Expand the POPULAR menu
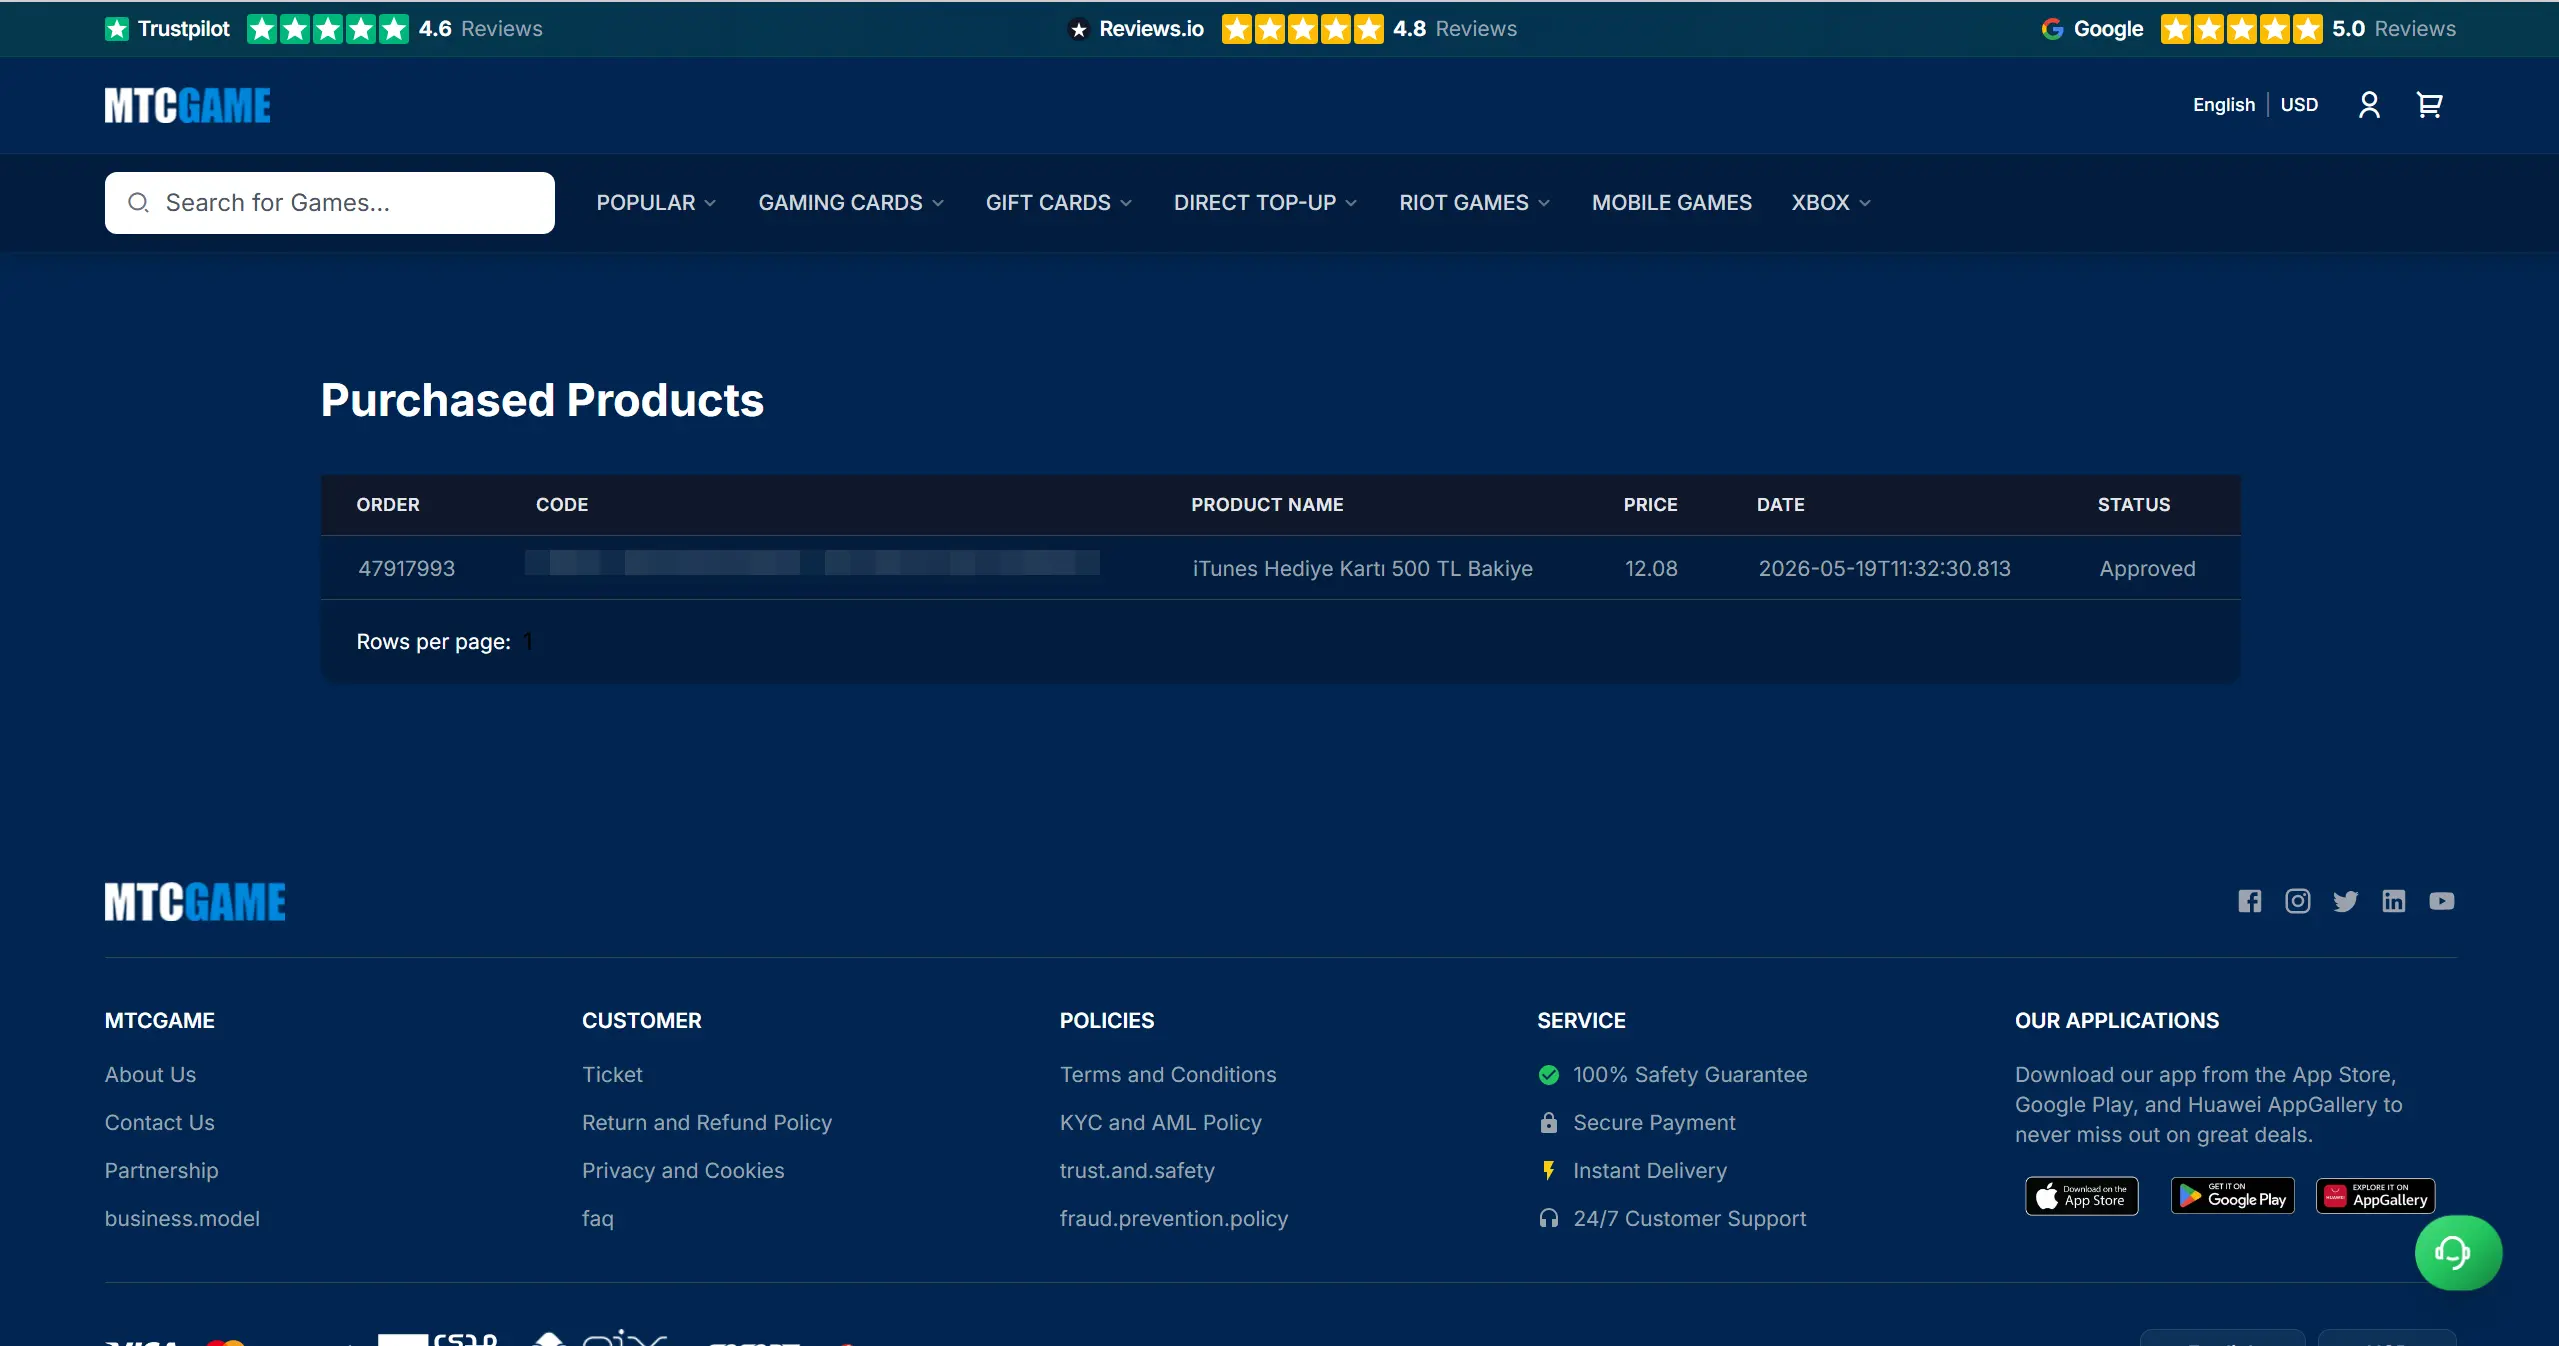This screenshot has width=2559, height=1346. [656, 203]
